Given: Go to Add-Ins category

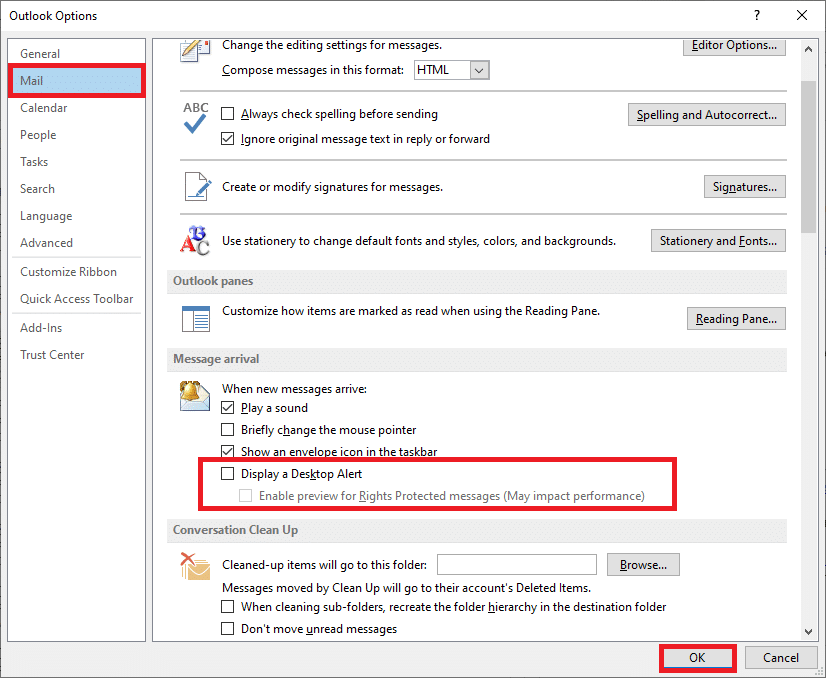Looking at the screenshot, I should (76, 328).
